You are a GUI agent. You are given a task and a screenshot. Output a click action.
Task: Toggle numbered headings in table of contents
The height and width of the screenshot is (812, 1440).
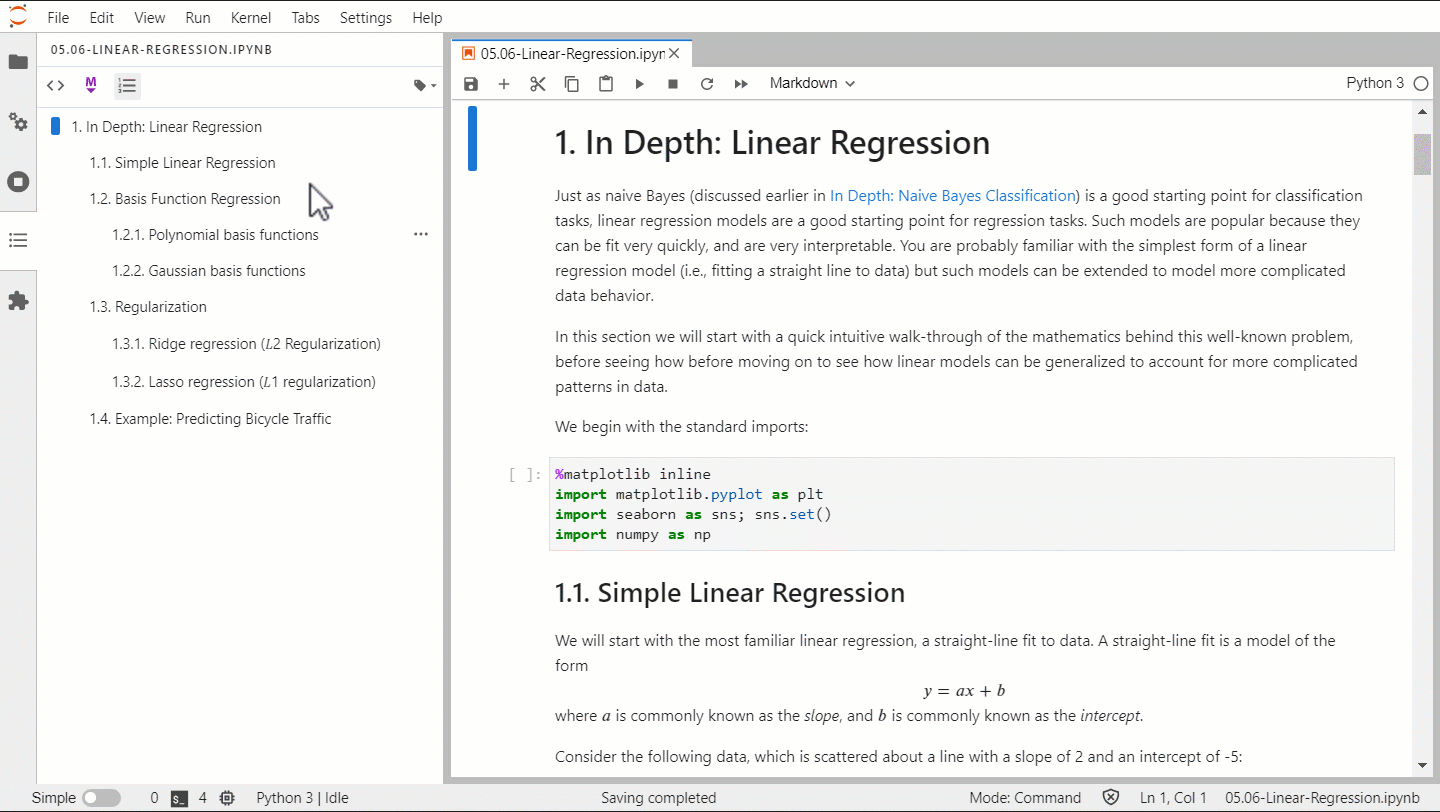tap(127, 85)
